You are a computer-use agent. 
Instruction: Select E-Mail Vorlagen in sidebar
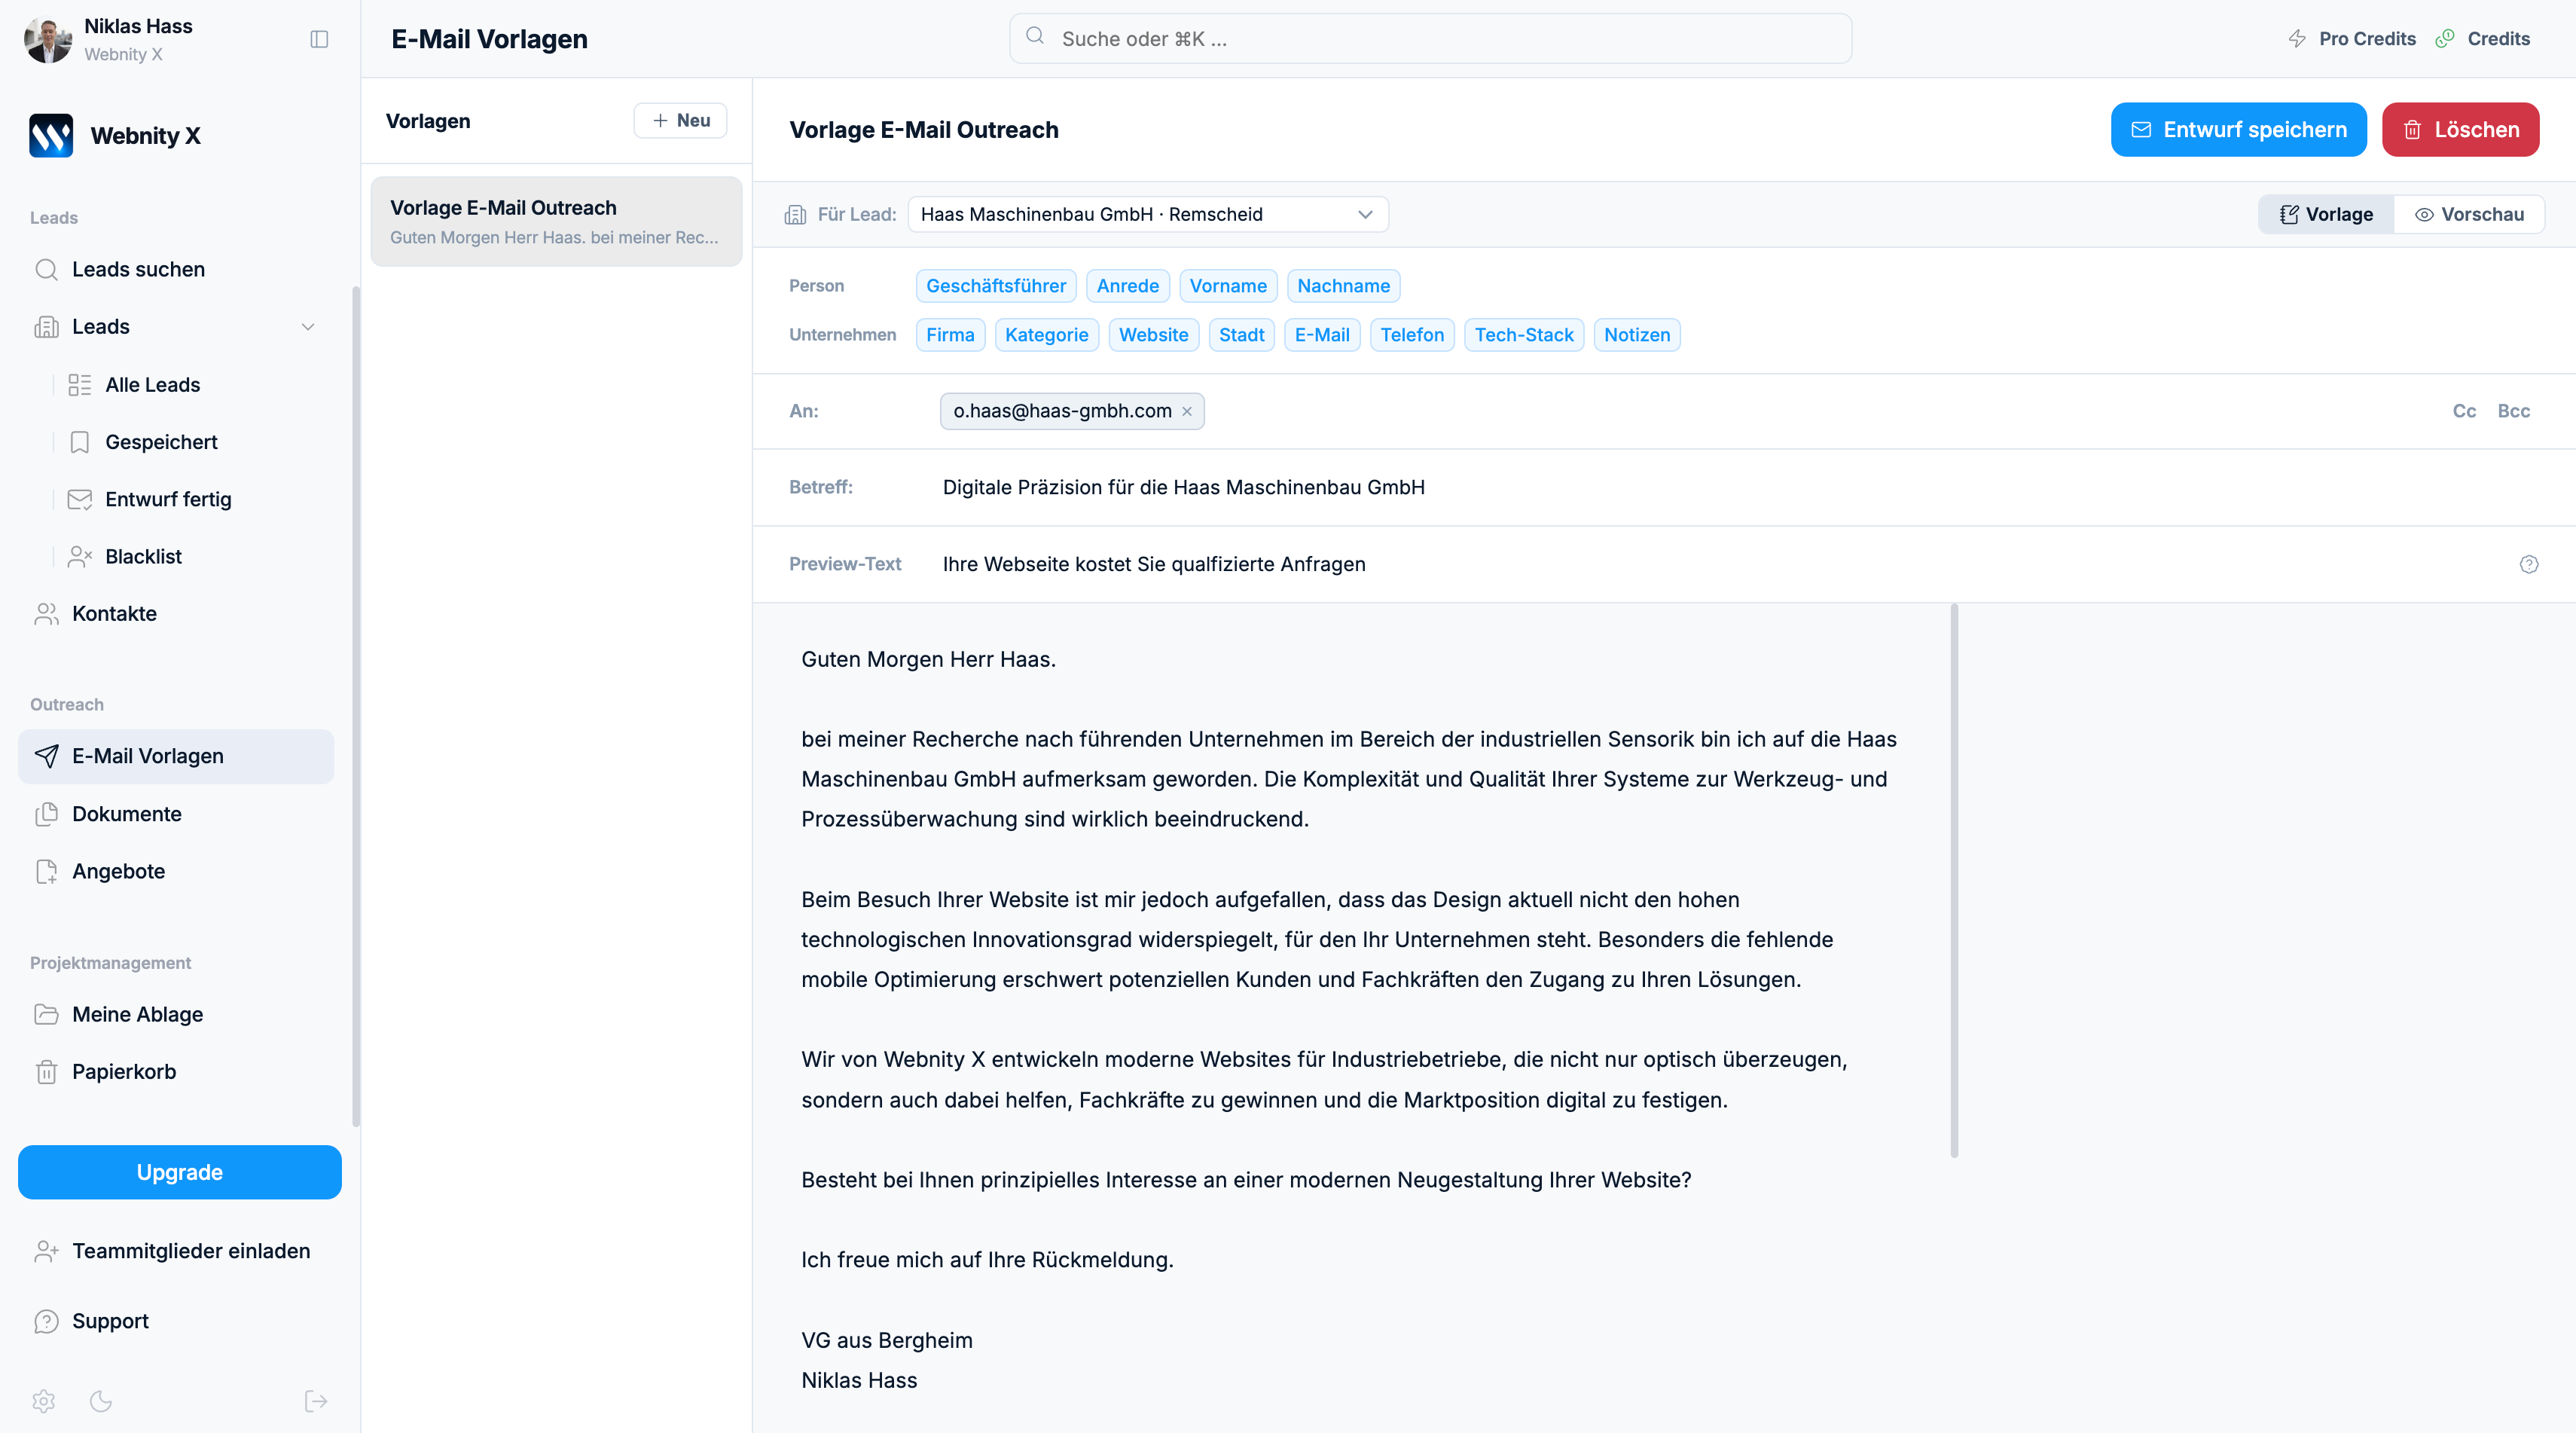coord(176,756)
